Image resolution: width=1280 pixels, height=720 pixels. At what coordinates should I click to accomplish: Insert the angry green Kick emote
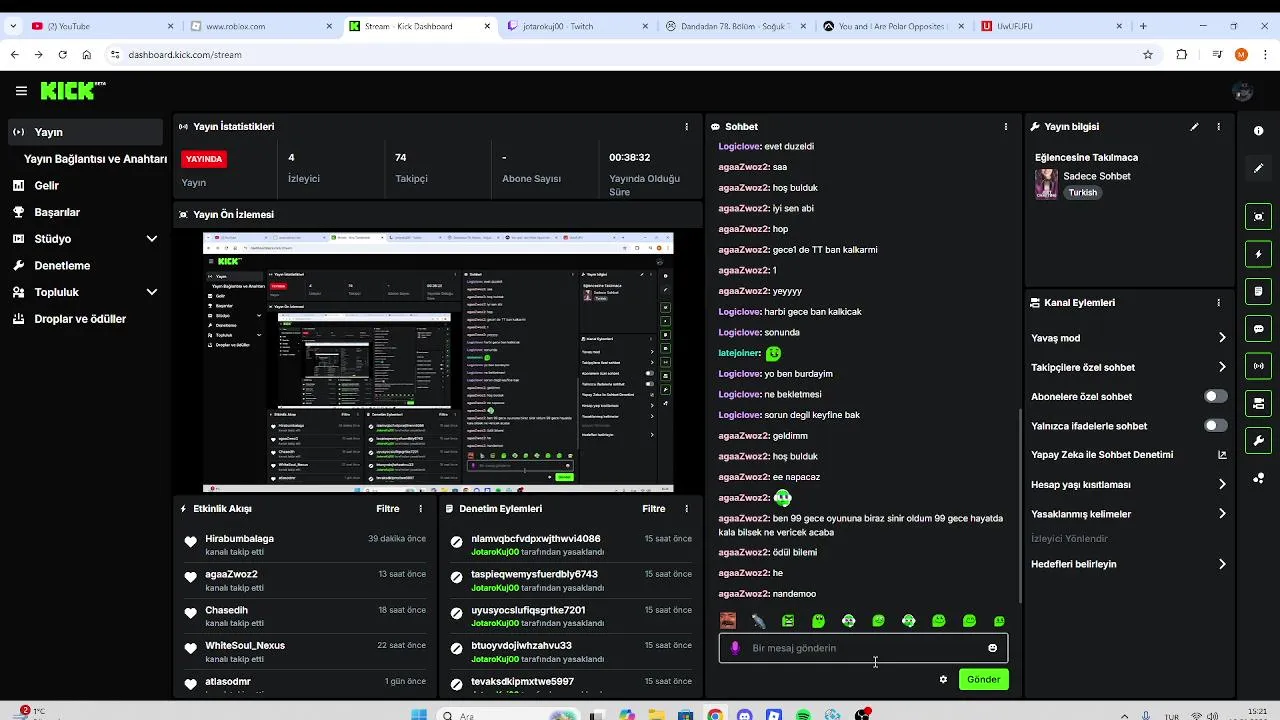point(788,621)
